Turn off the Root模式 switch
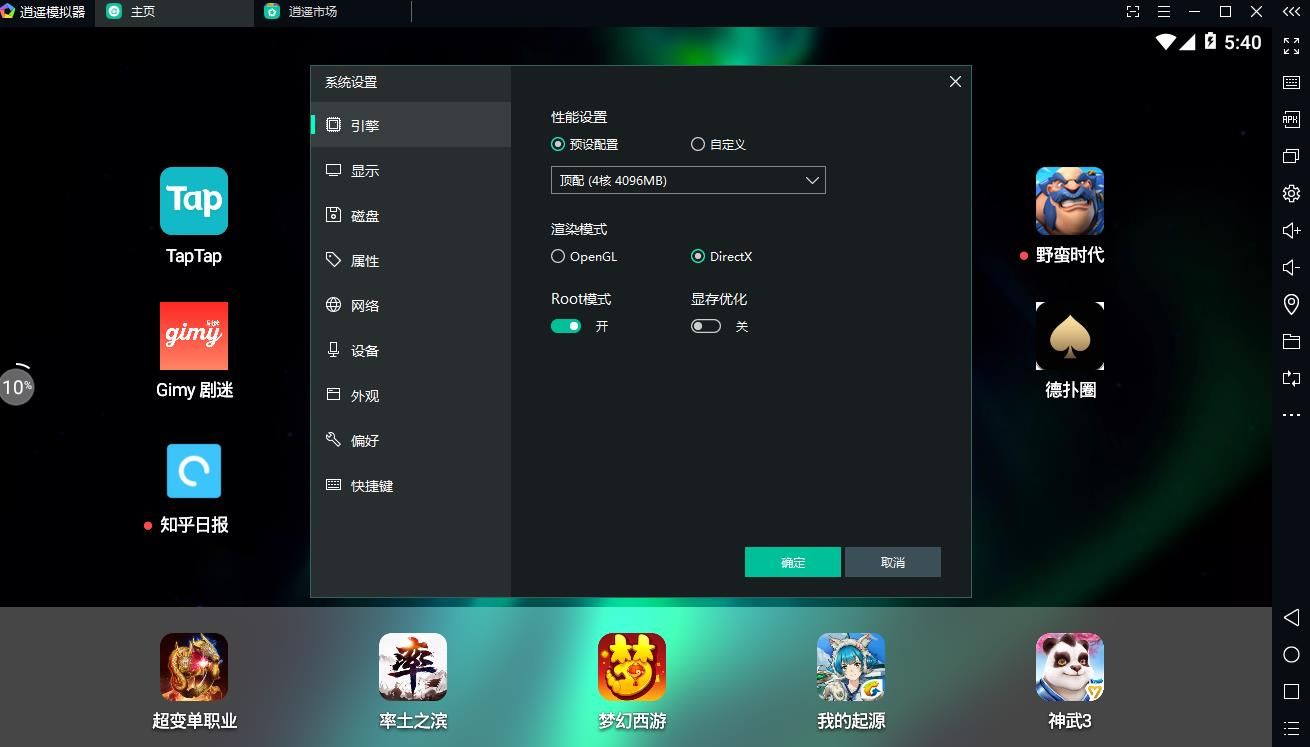The width and height of the screenshot is (1310, 747). (x=566, y=326)
